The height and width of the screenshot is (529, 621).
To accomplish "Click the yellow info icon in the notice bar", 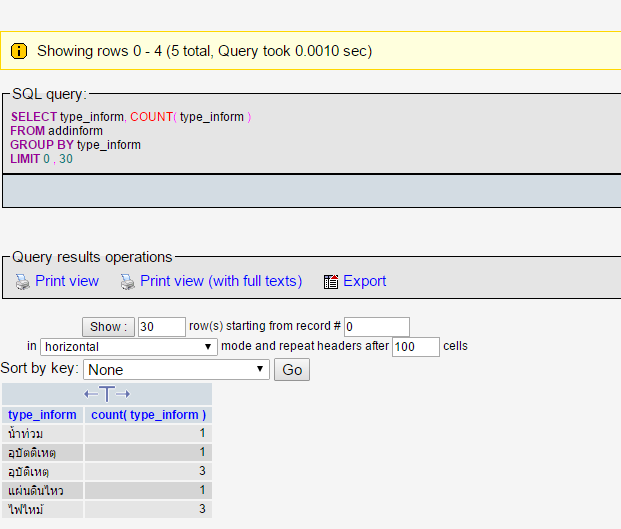I will [x=19, y=51].
